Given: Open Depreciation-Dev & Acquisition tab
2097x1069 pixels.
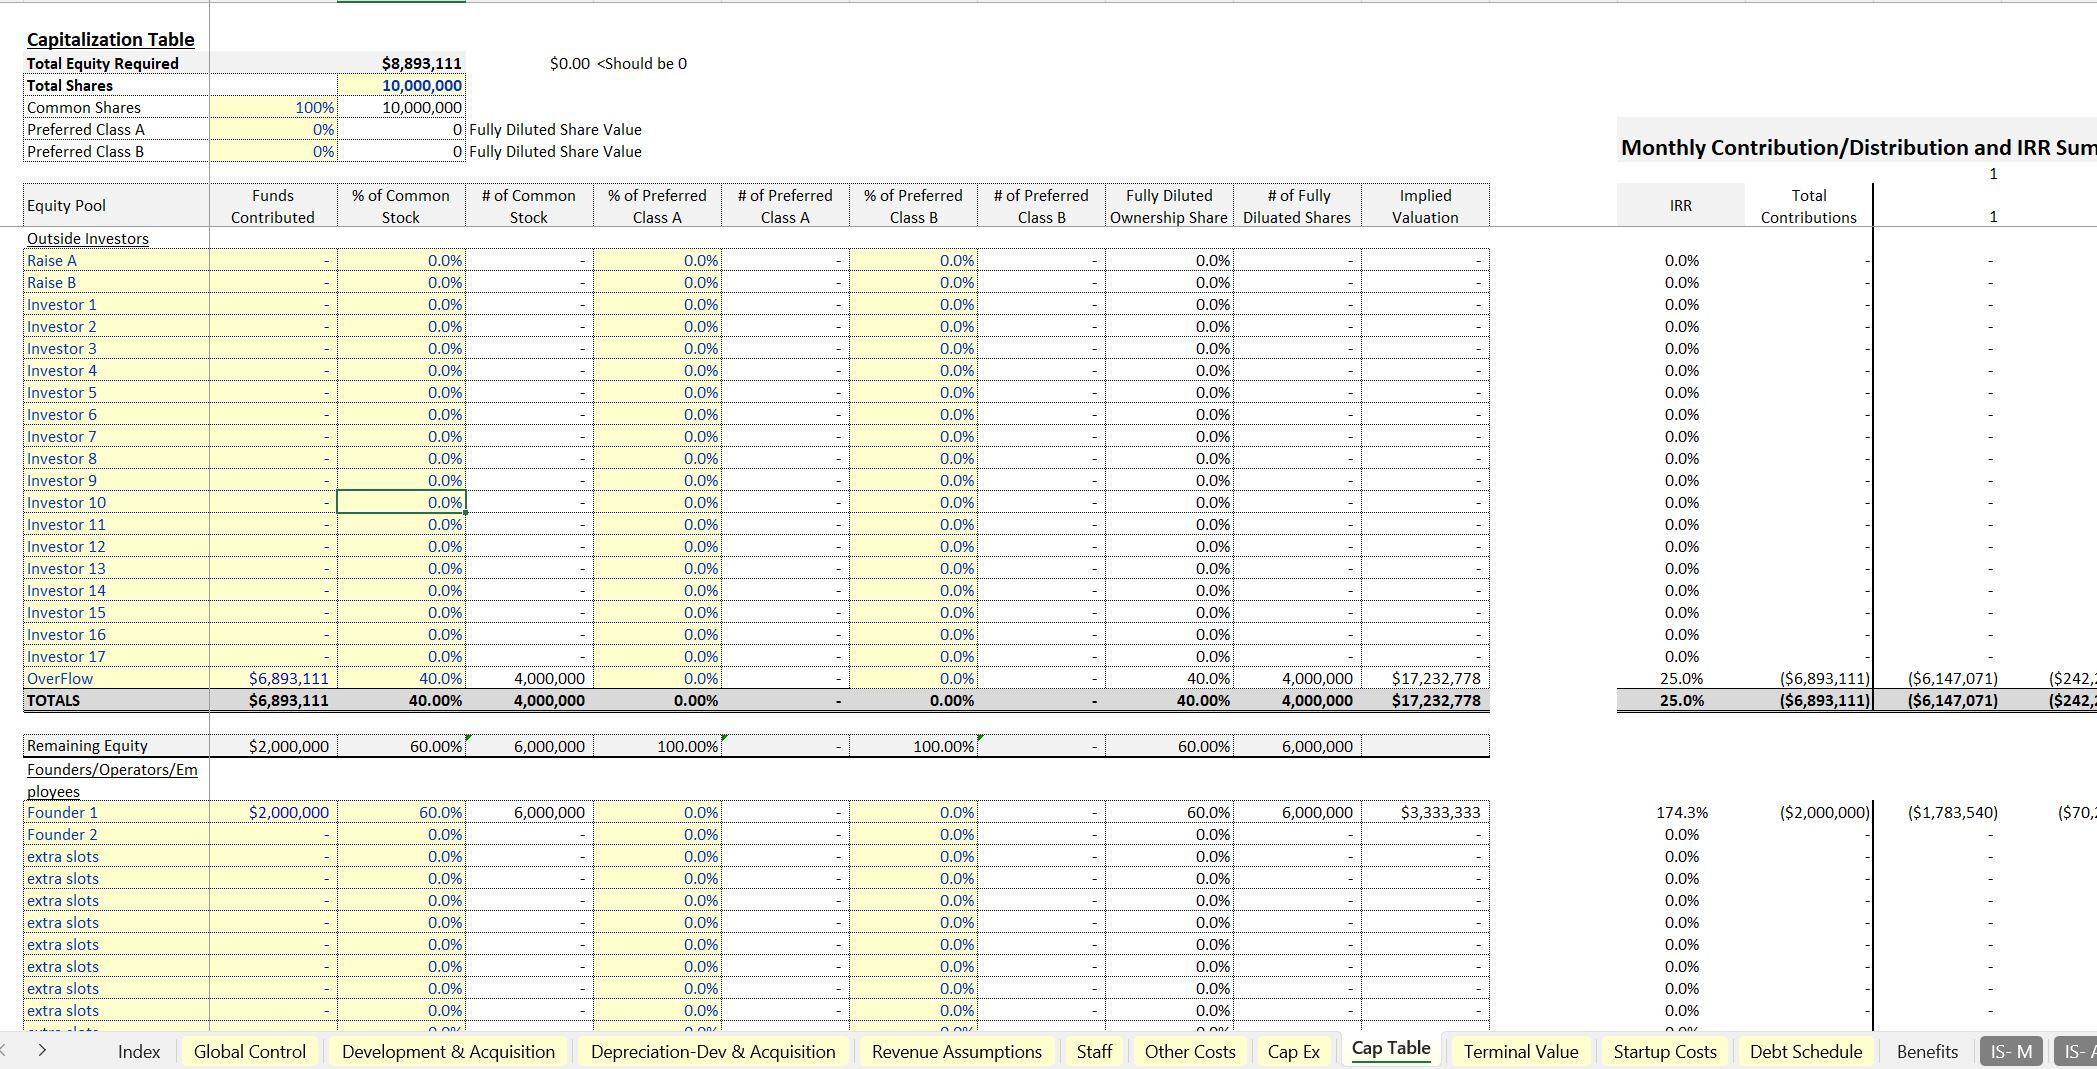Looking at the screenshot, I should (x=713, y=1051).
